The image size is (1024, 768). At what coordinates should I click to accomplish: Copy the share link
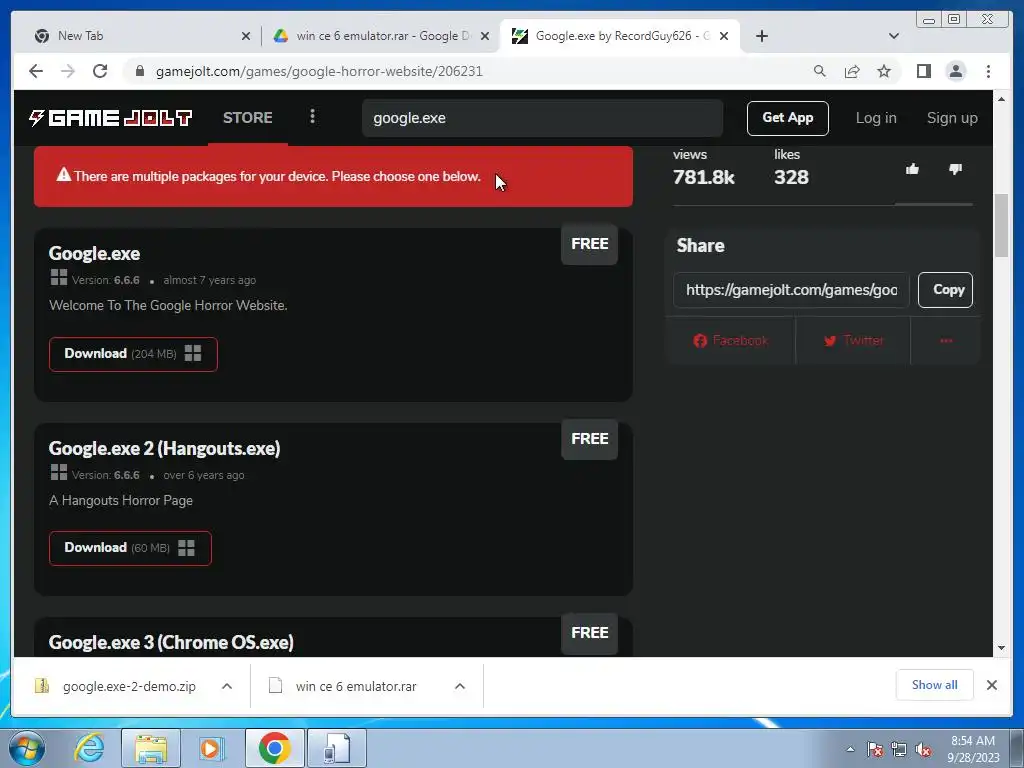click(x=945, y=290)
